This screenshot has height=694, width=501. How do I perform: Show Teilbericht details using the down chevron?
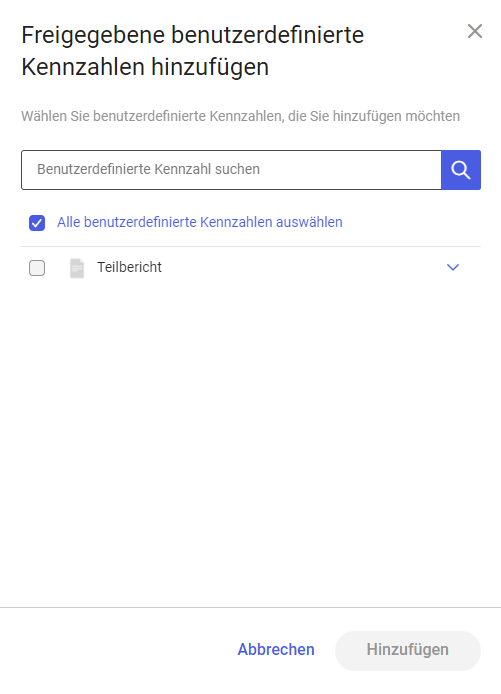(453, 267)
